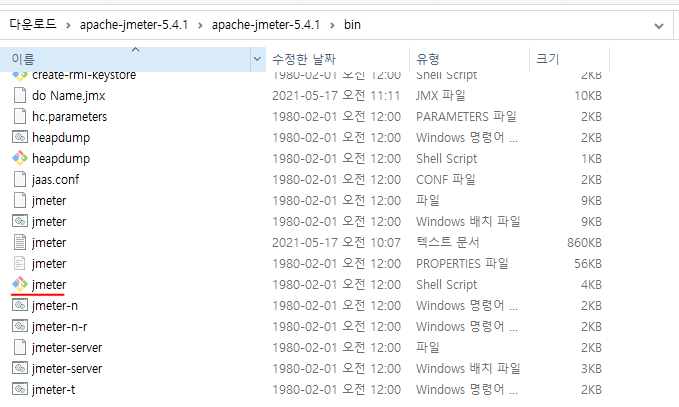This screenshot has height=407, width=679.
Task: Open the 이름 column filter dropdown arrow
Action: coord(257,59)
